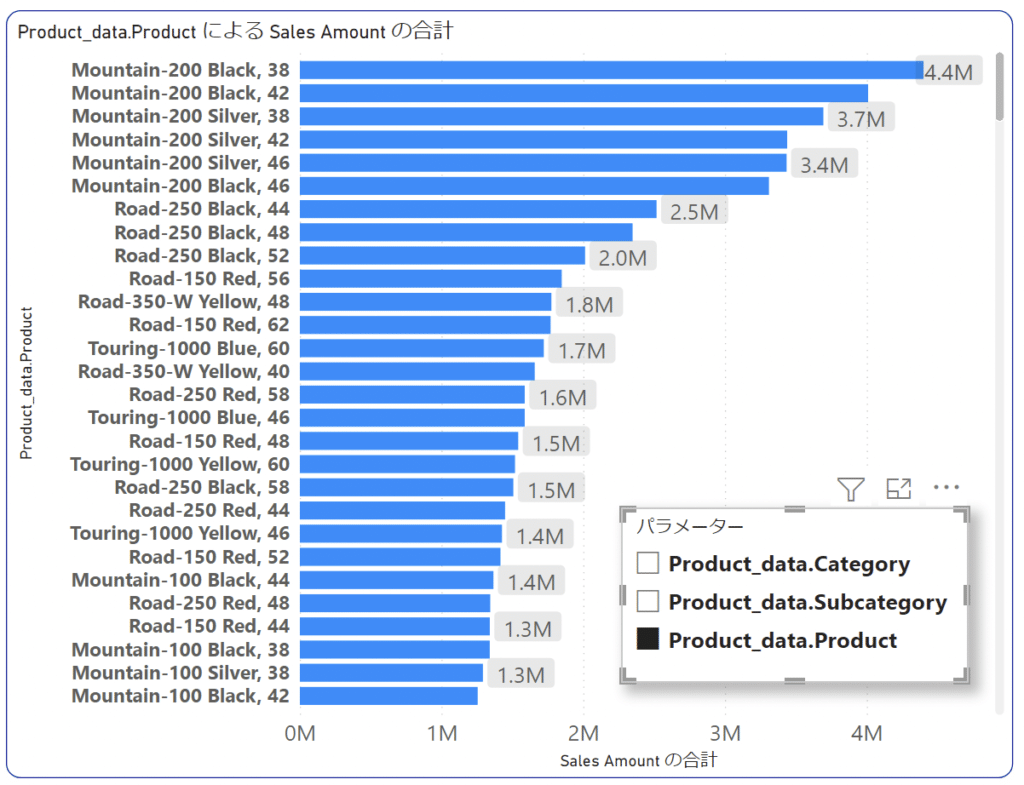The height and width of the screenshot is (785, 1024).
Task: Open the filter funnel icon above the slicer
Action: 849,488
